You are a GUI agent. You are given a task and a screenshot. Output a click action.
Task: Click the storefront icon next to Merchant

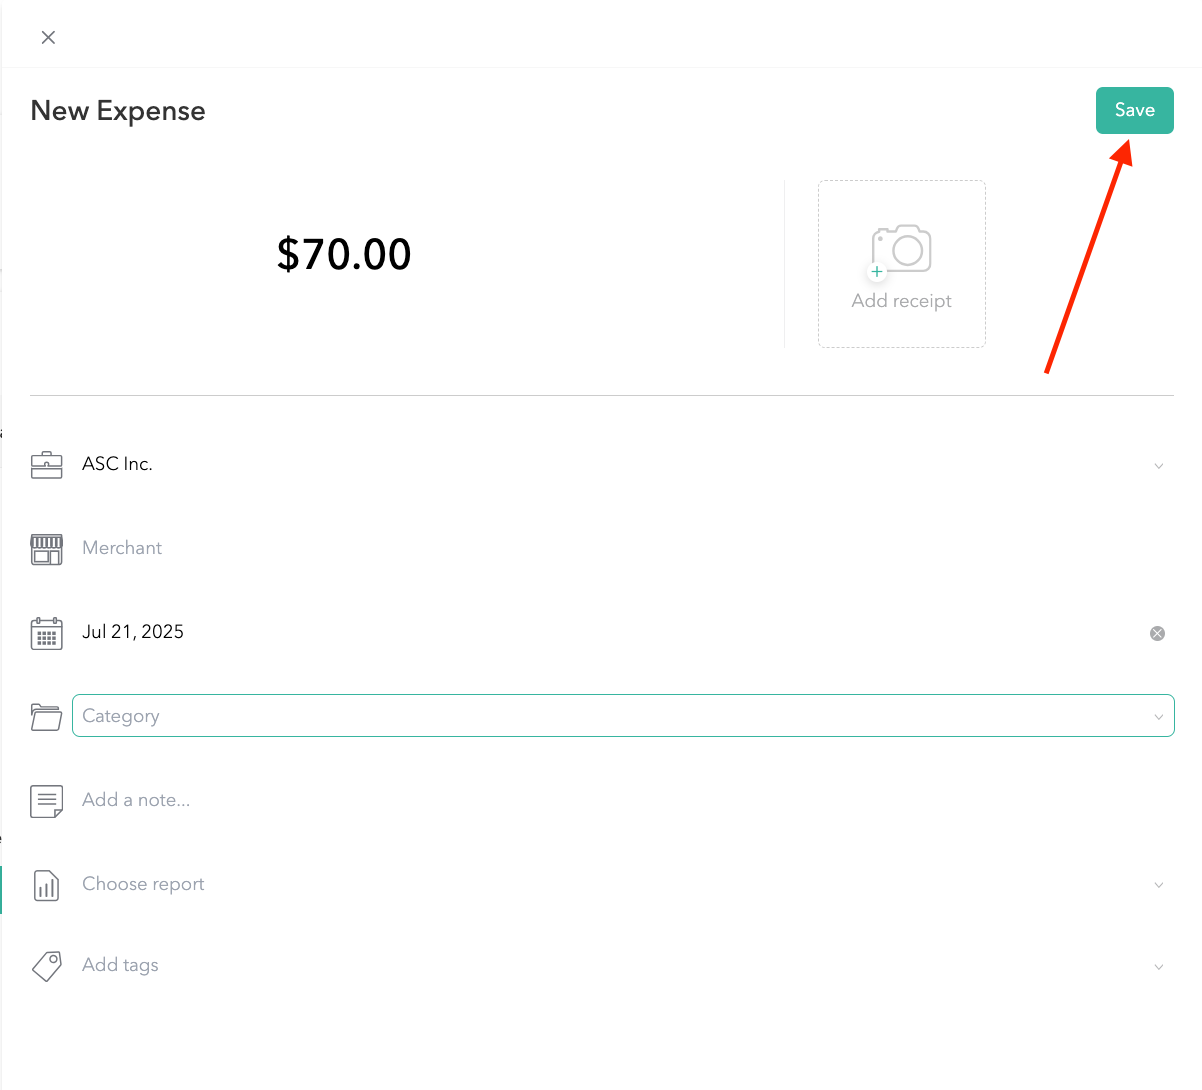point(46,548)
